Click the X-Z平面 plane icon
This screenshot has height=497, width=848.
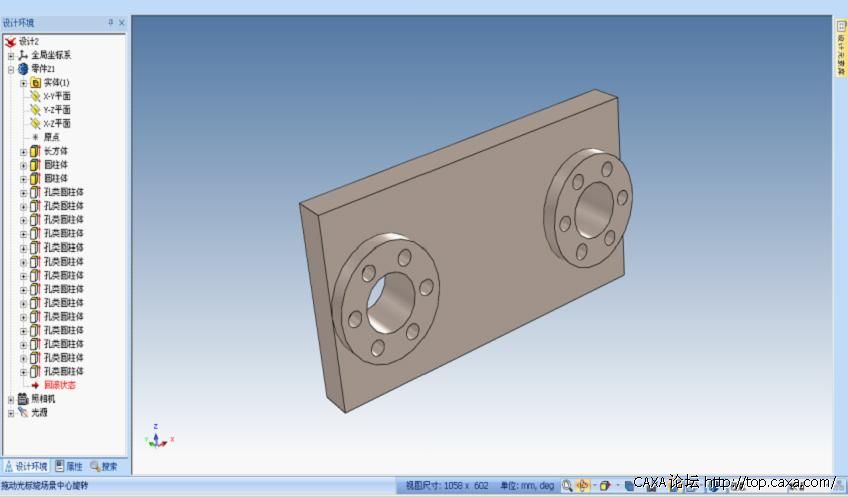click(x=36, y=123)
